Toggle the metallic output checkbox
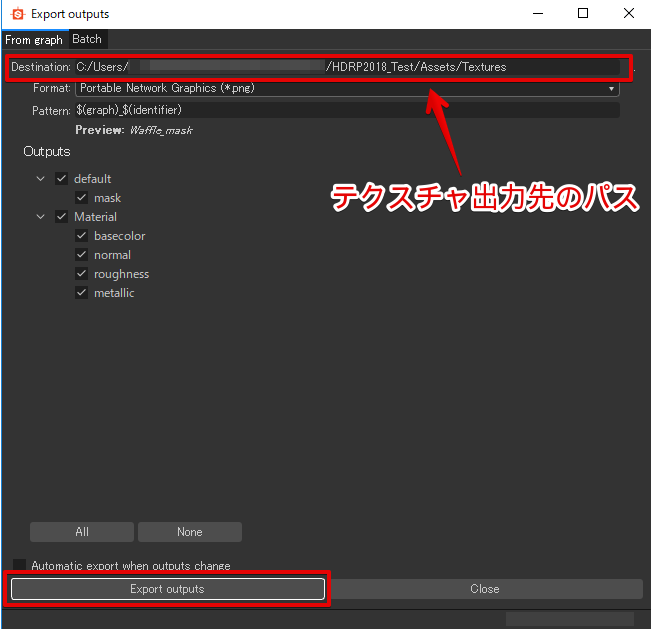The image size is (651, 629). pyautogui.click(x=81, y=293)
